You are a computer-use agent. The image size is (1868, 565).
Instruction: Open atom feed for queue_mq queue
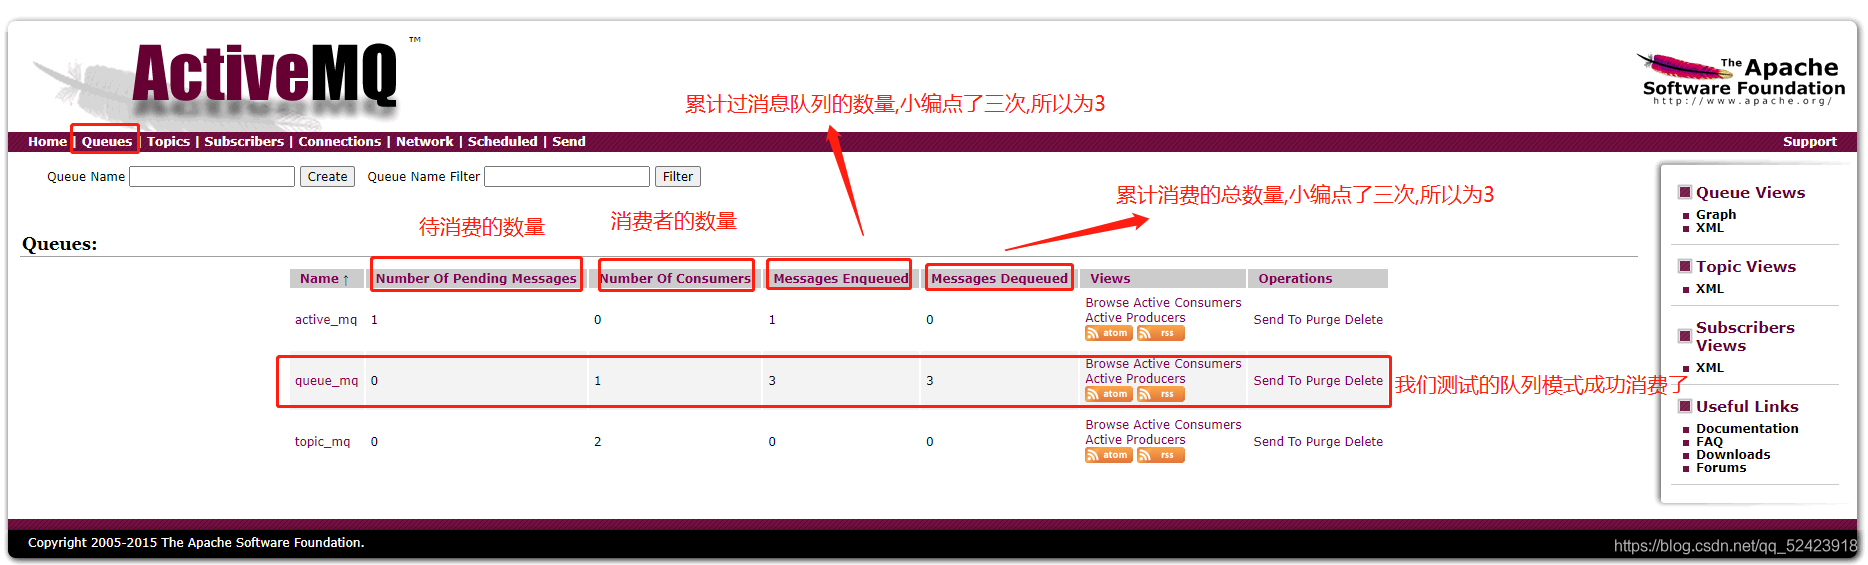[1108, 394]
